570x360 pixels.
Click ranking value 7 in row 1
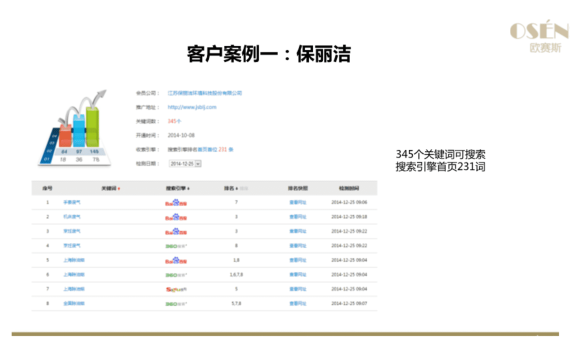coord(236,202)
